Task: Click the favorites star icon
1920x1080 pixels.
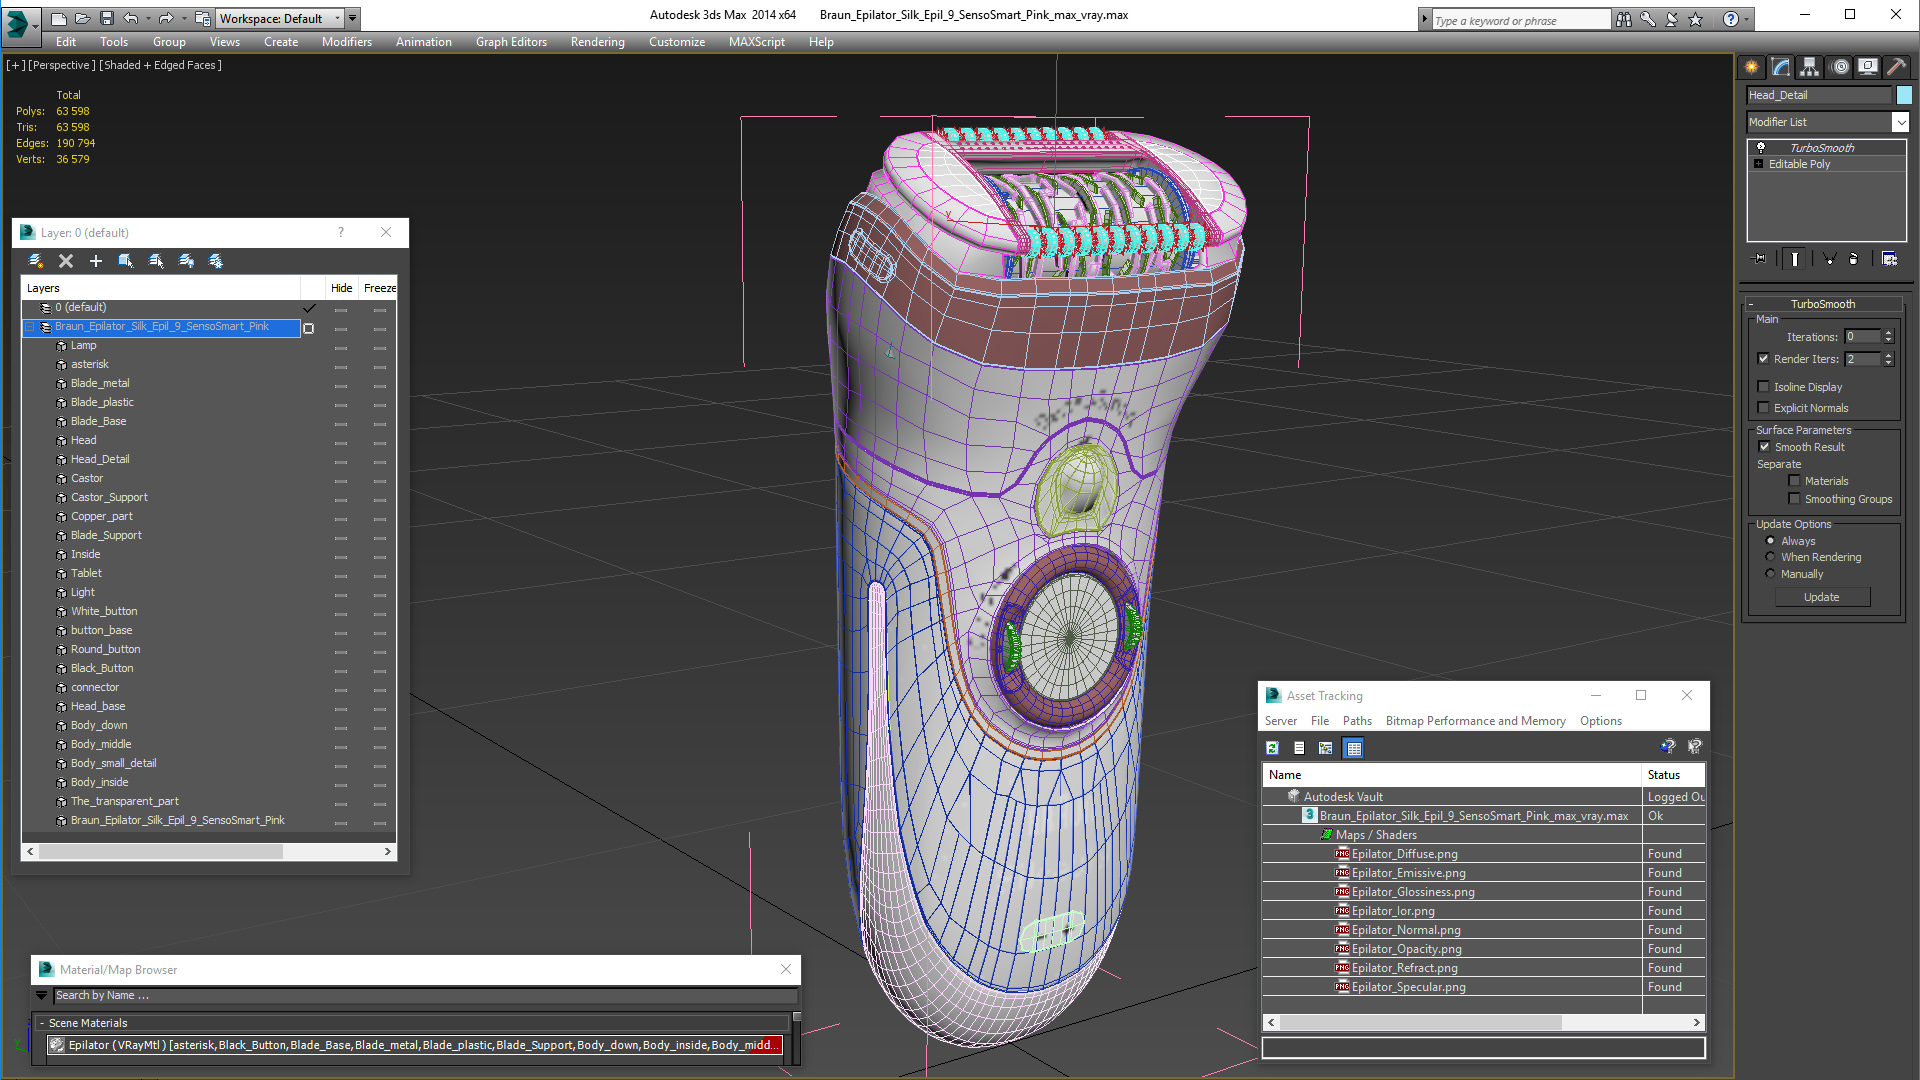Action: point(1696,19)
